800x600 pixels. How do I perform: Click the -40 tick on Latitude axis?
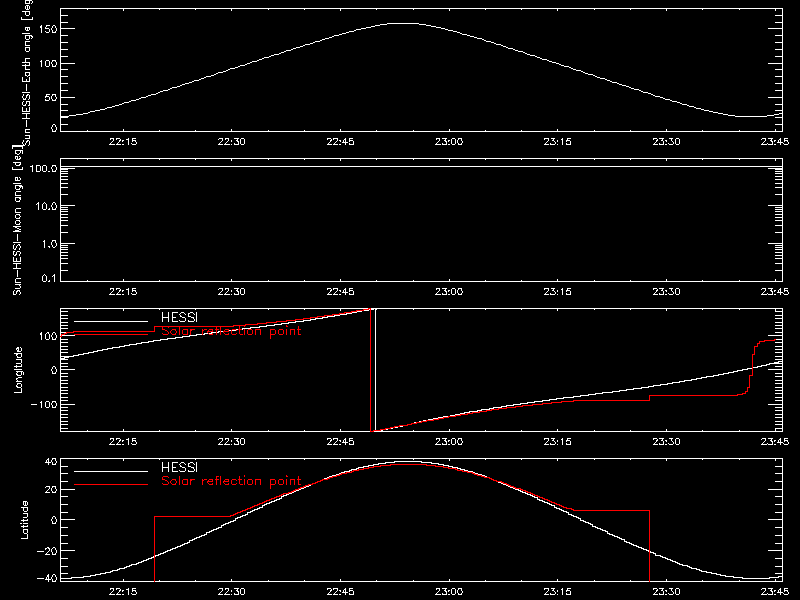47,579
